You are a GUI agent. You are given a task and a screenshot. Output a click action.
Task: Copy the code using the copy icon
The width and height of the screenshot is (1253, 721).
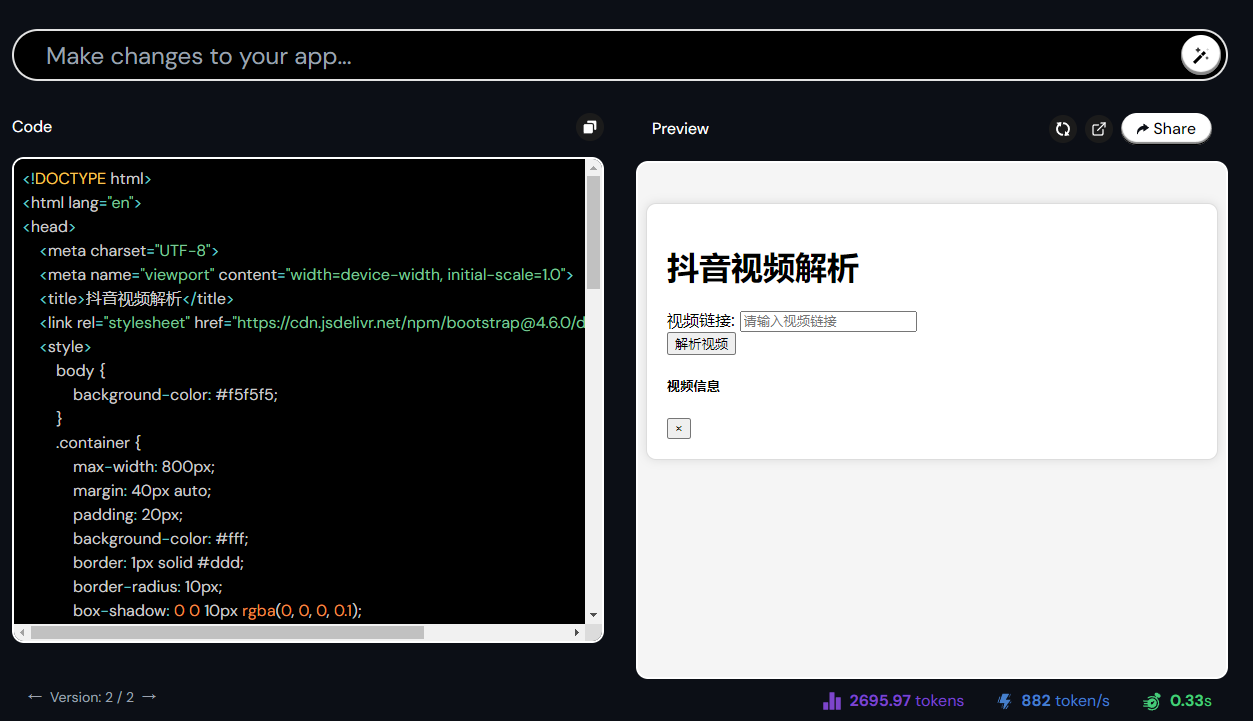click(589, 127)
